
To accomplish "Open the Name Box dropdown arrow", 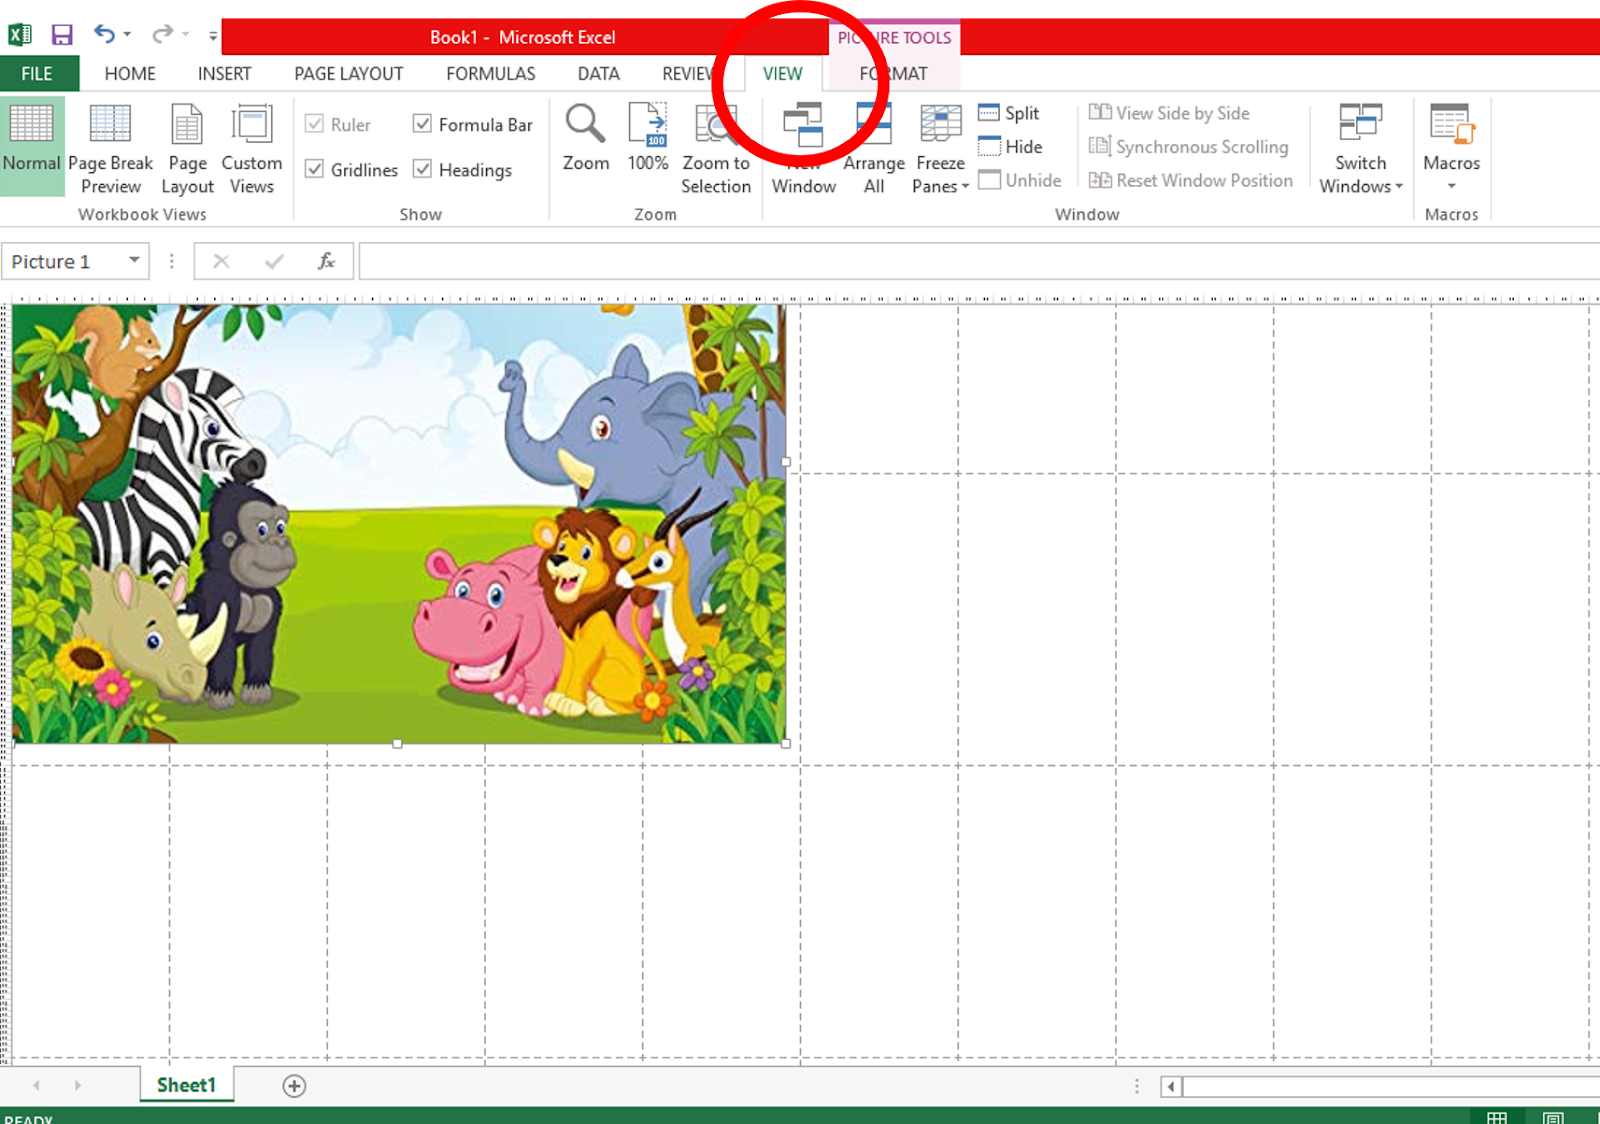I will click(133, 260).
